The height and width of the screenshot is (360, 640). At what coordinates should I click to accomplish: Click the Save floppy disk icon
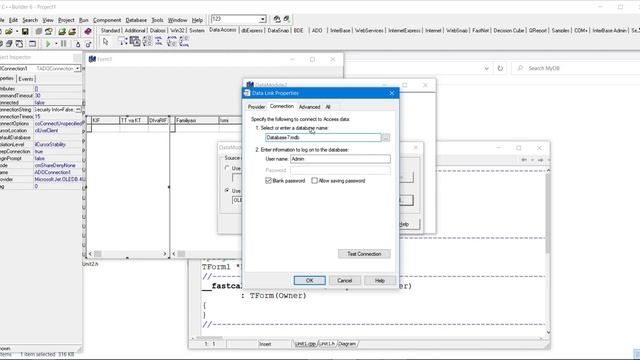25,31
